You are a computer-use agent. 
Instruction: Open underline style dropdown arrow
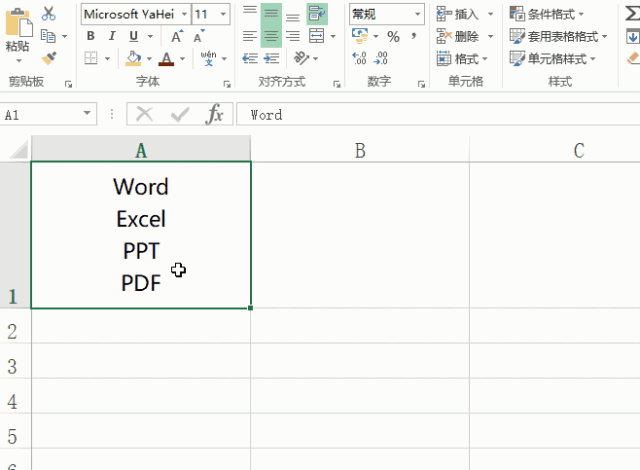click(150, 36)
